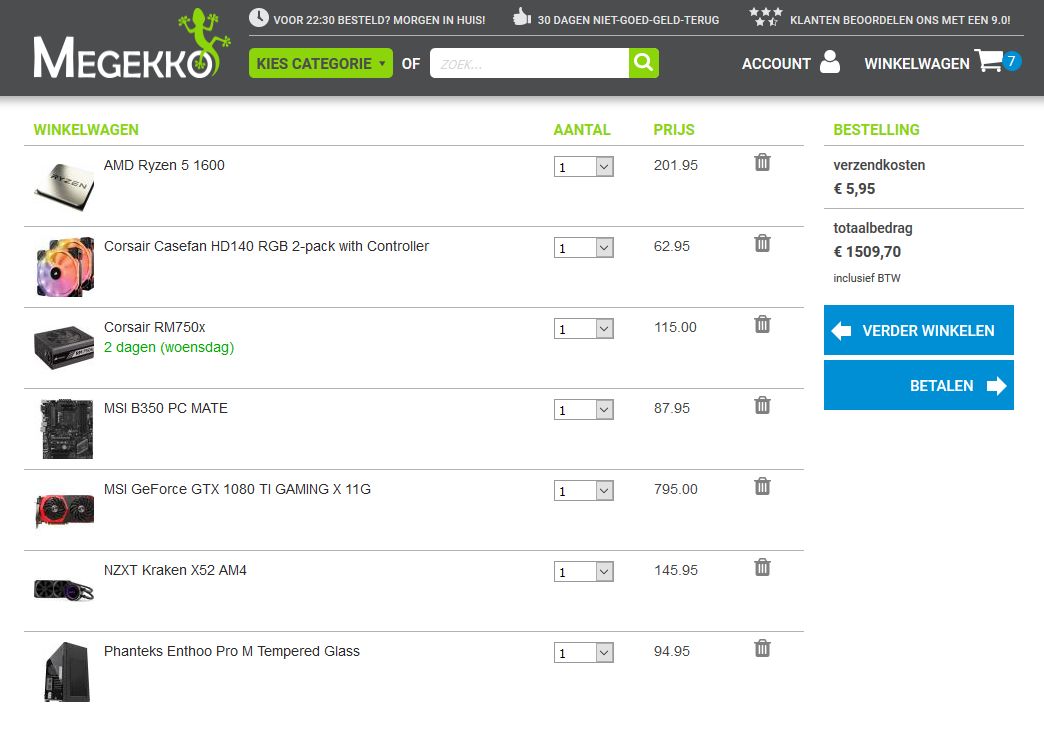Screen dimensions: 1044x729
Task: Click the Corsair RGB fans thumbnail
Action: click(65, 266)
